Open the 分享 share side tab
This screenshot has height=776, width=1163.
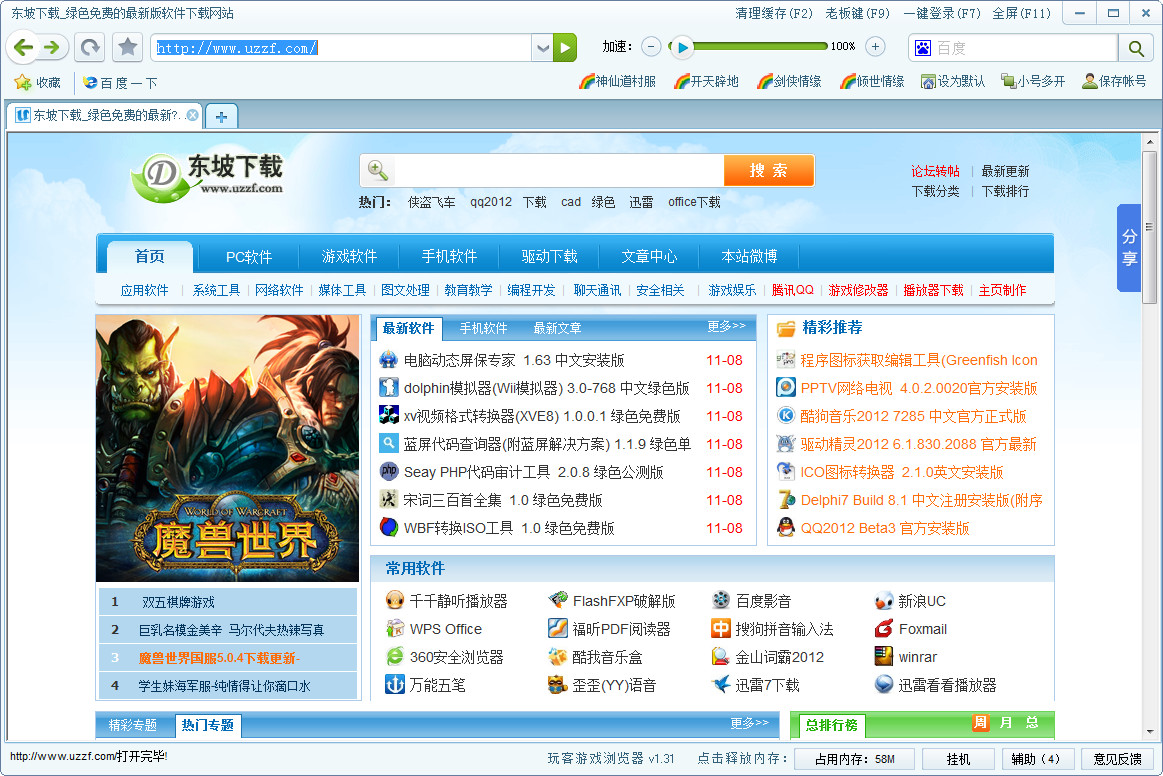click(x=1129, y=248)
